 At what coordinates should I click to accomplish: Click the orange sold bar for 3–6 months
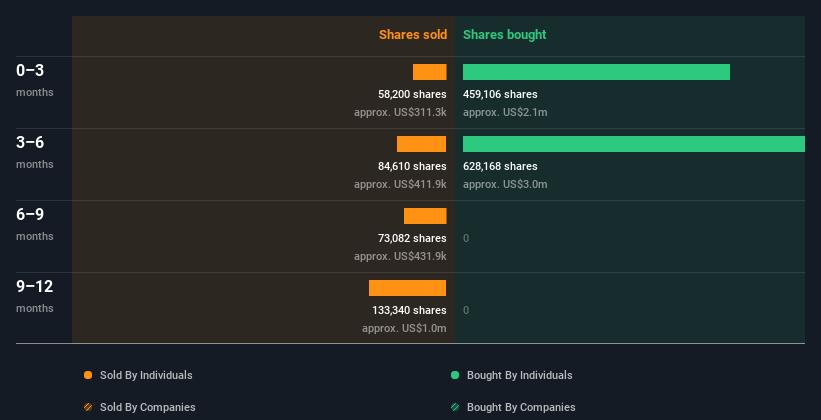pos(421,144)
